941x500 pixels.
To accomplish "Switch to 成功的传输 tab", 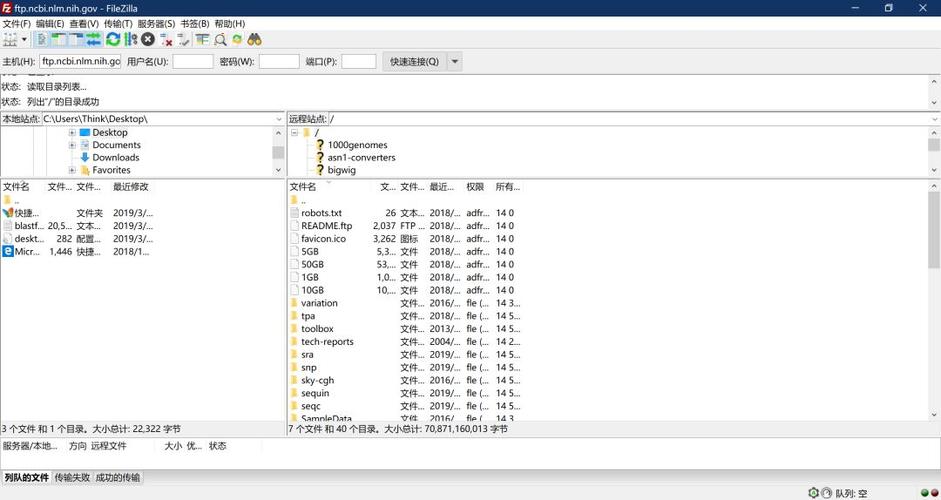I will [118, 478].
